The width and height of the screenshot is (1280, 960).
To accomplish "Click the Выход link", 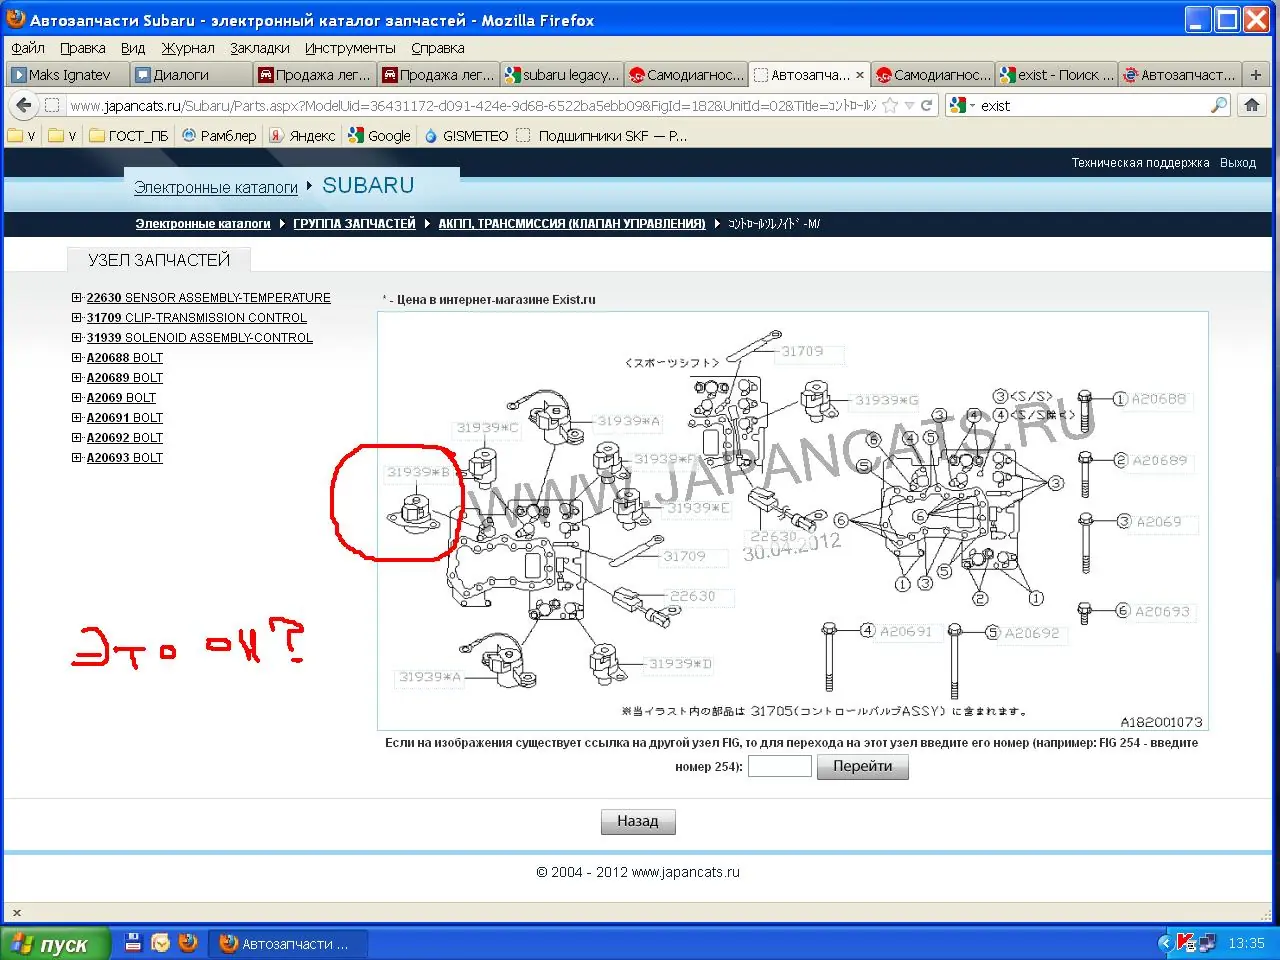I will 1238,163.
